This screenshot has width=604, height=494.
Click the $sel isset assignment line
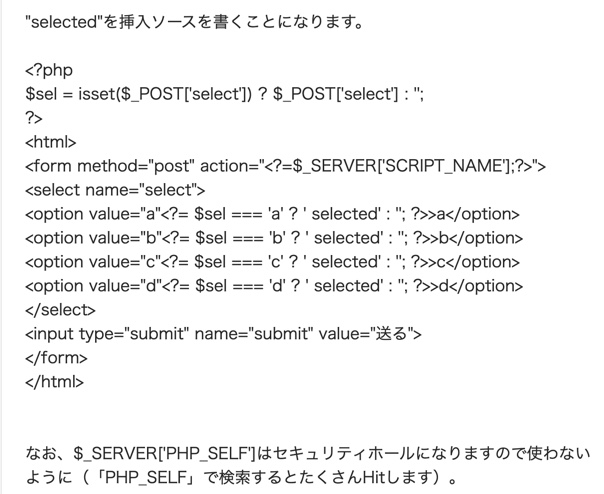coord(225,96)
